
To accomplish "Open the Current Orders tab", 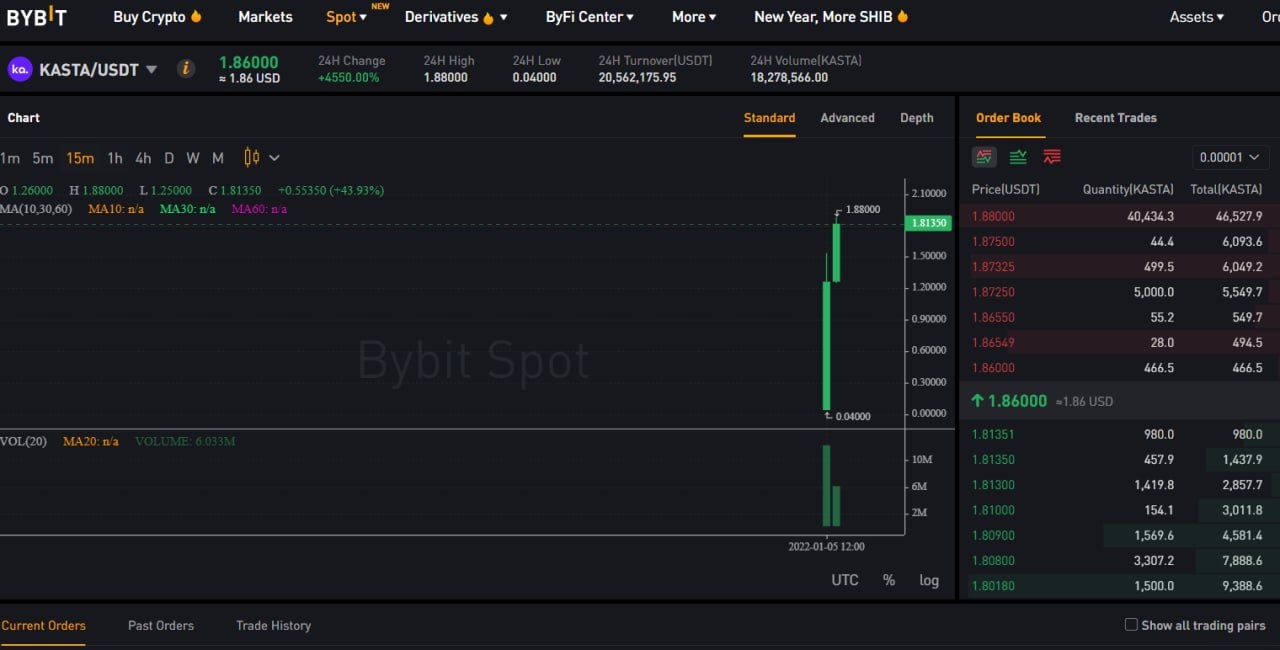I will coord(43,626).
